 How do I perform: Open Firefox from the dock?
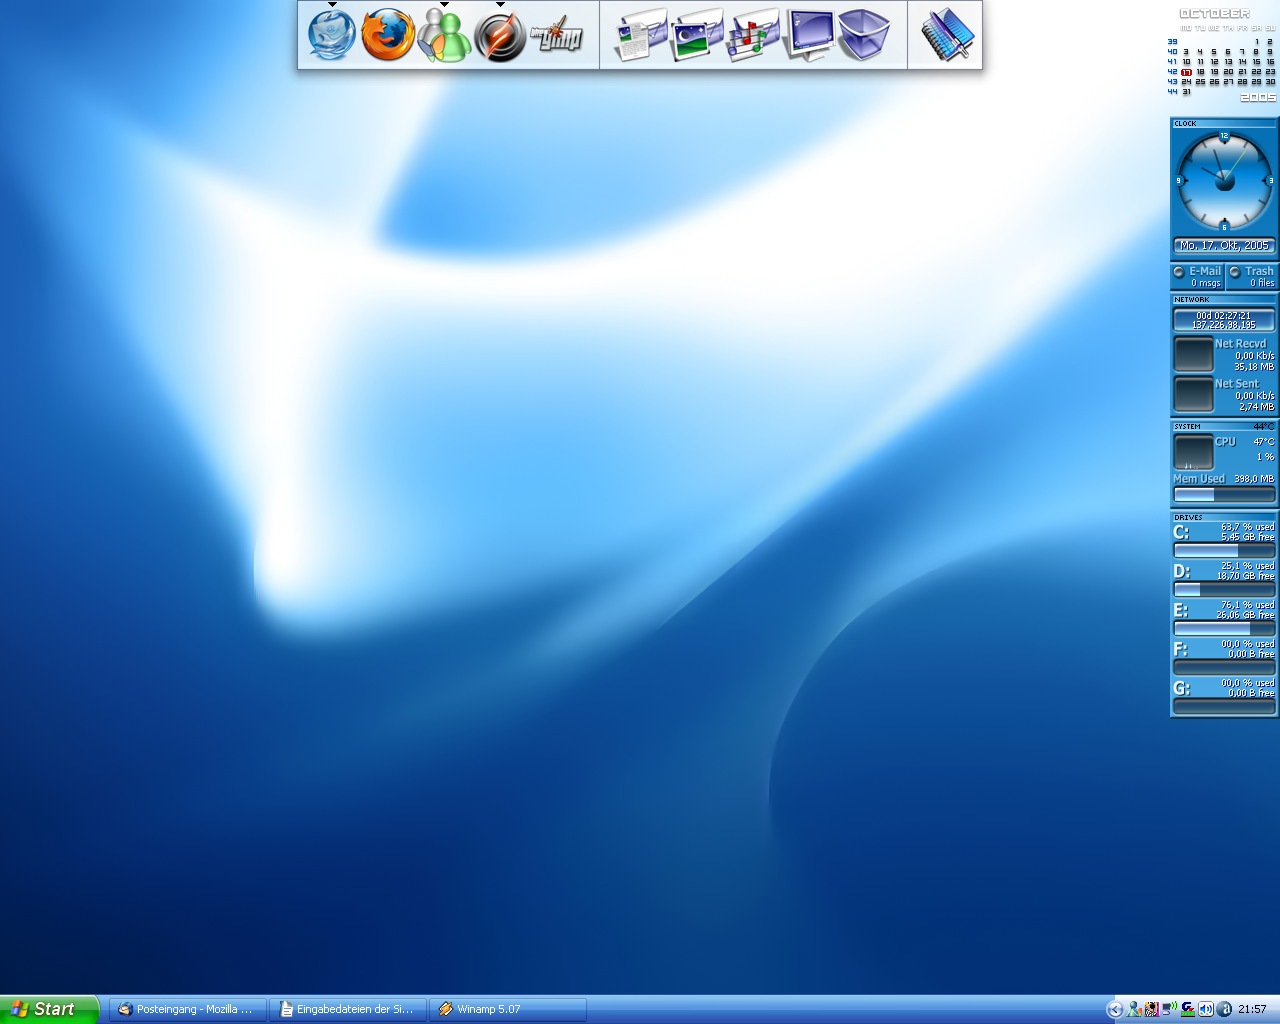point(387,36)
